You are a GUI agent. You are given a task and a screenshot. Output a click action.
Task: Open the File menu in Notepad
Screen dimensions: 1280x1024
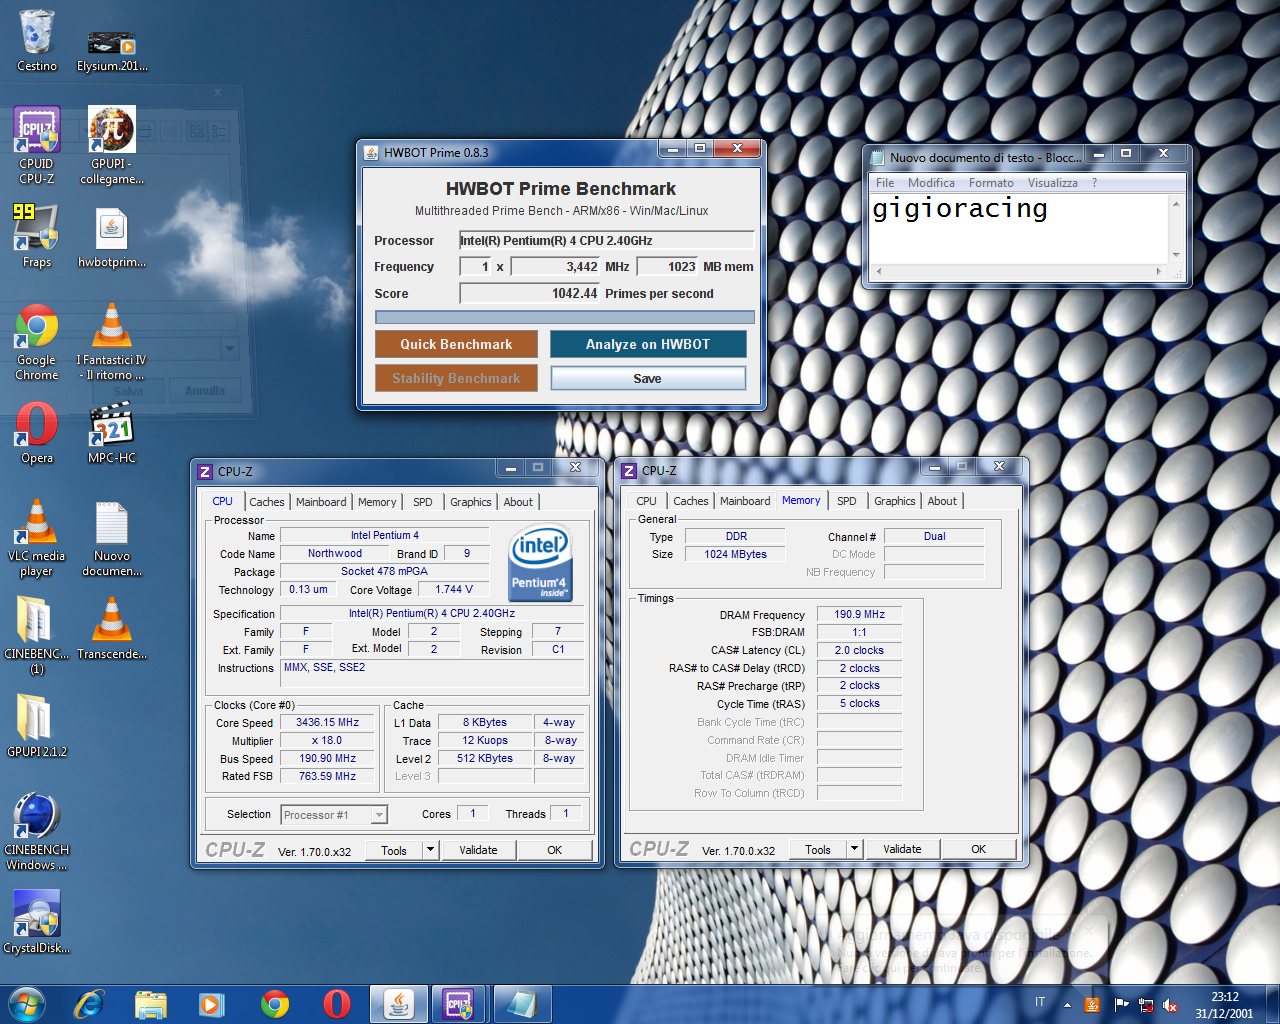[x=885, y=183]
